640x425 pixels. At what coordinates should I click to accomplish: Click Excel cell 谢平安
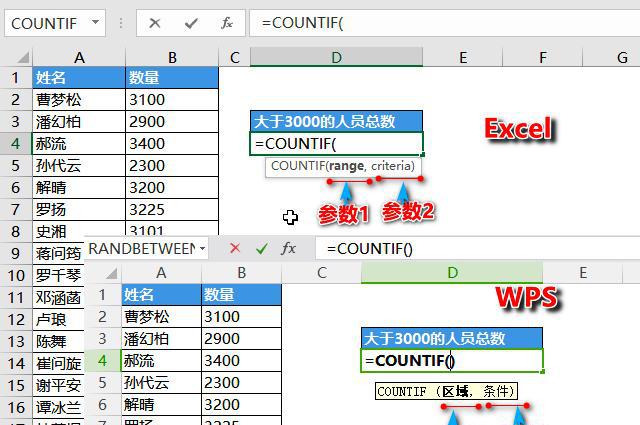point(58,386)
